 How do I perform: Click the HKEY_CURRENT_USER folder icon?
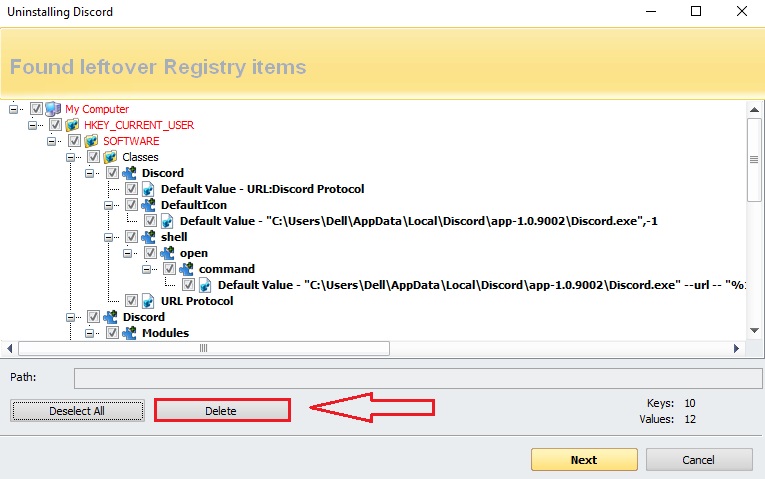point(72,125)
